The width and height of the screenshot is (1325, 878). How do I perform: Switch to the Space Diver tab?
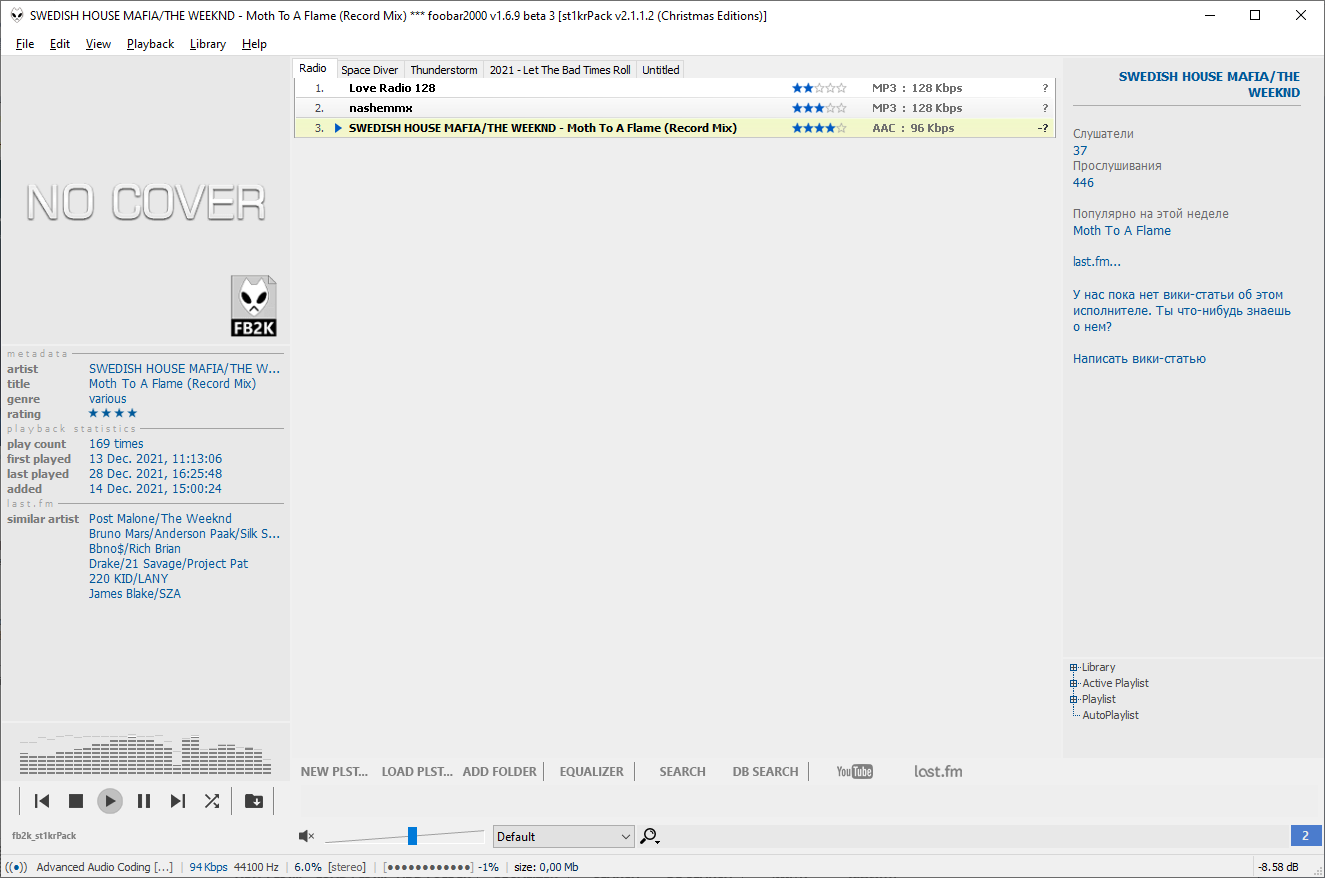[x=369, y=70]
